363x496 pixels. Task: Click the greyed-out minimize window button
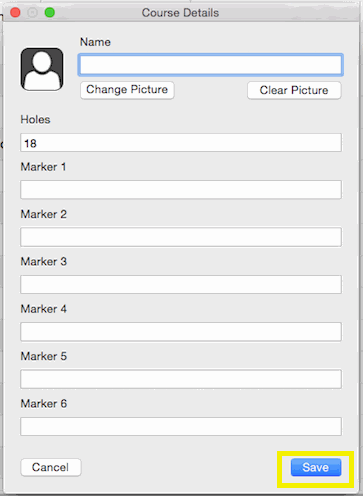pos(32,13)
